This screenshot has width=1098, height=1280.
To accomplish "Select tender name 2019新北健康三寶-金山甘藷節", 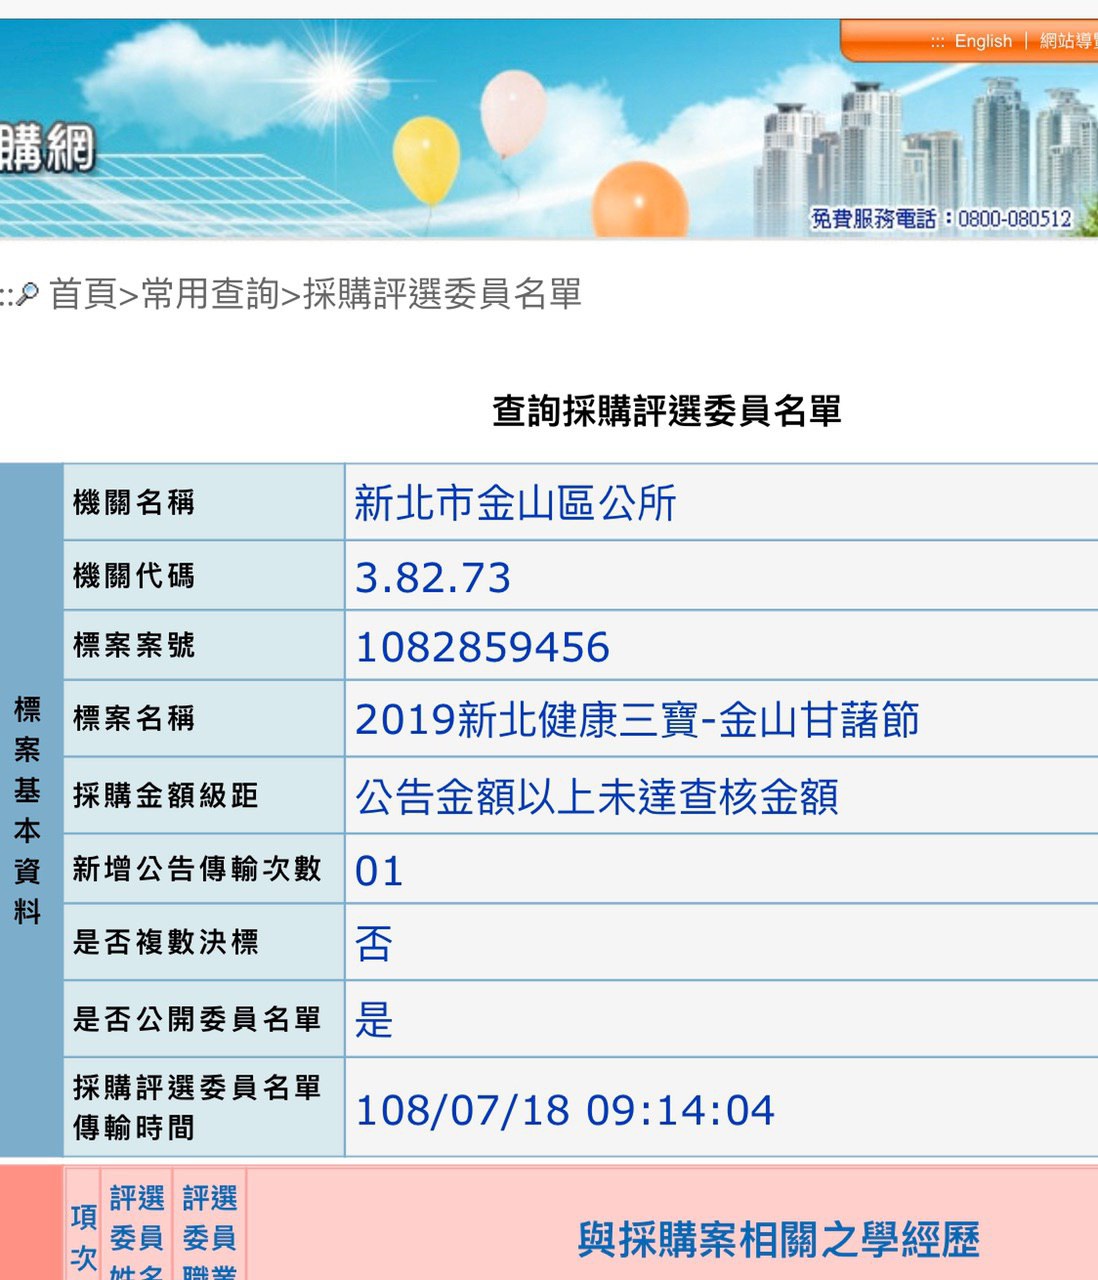I will 637,720.
